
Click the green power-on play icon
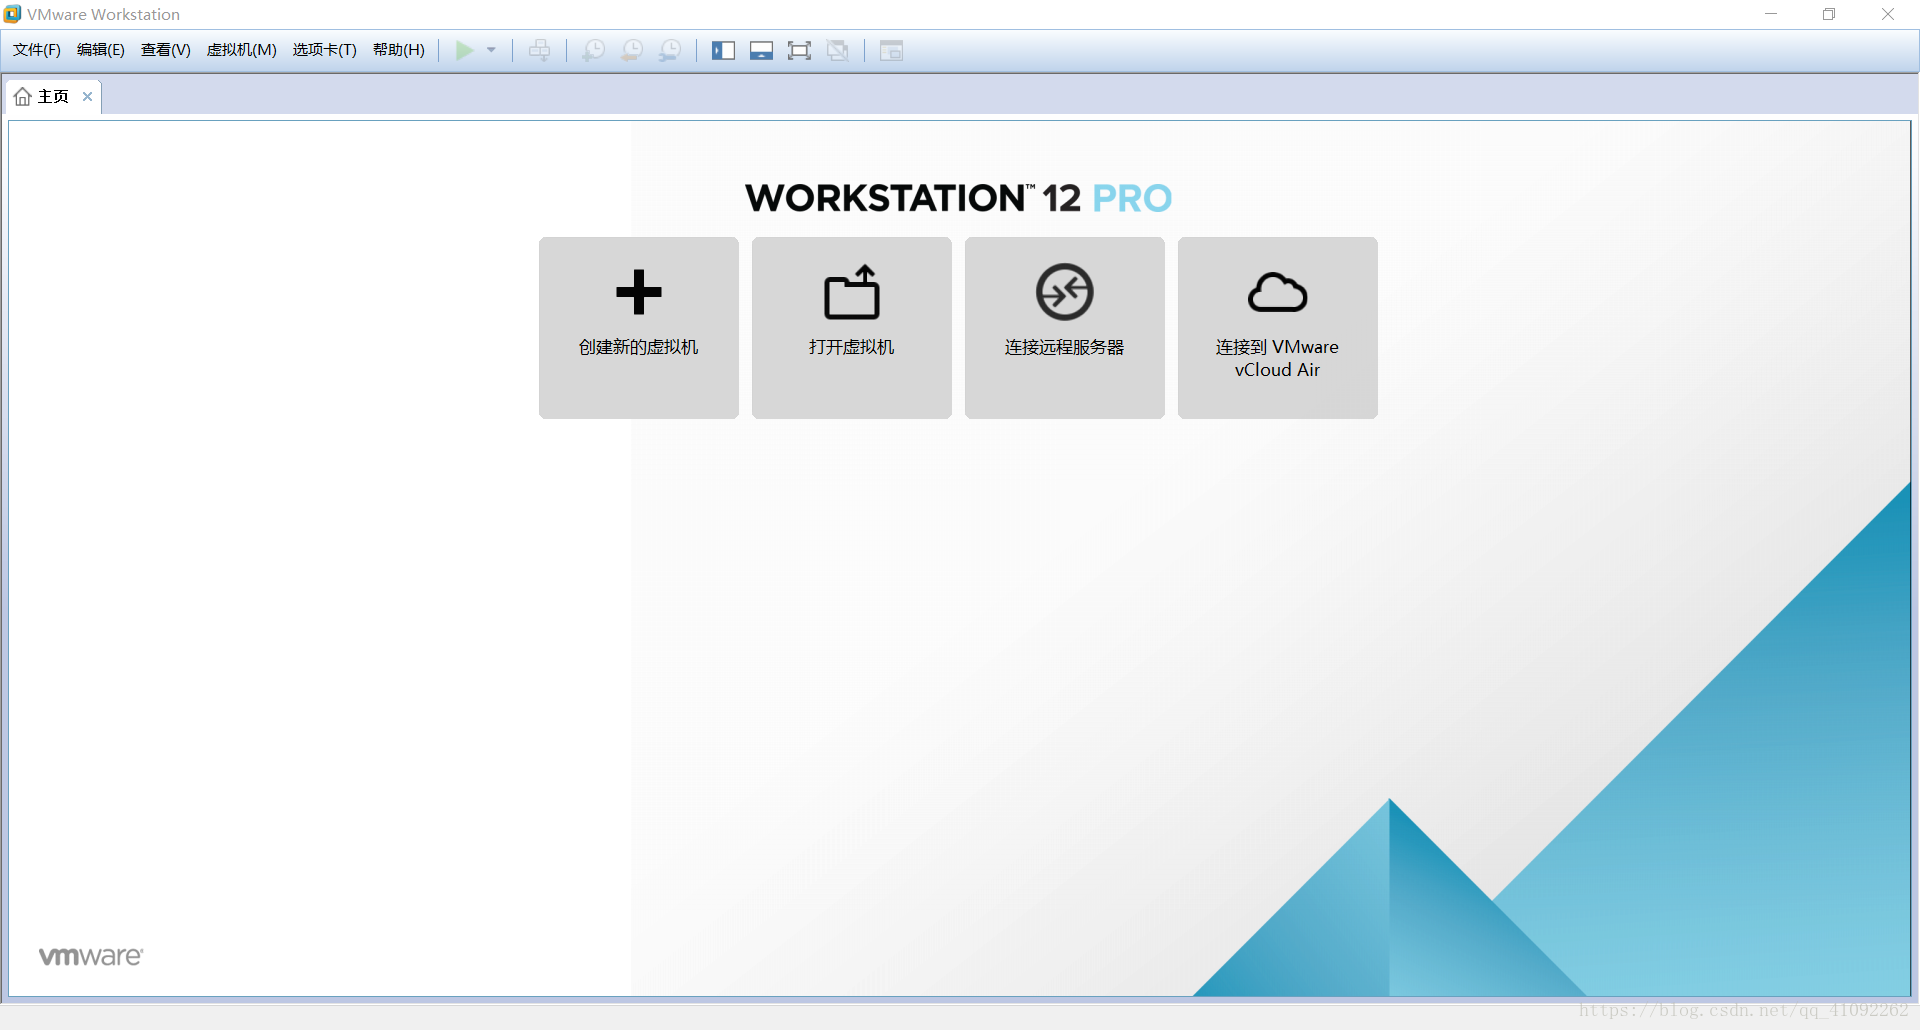[464, 50]
